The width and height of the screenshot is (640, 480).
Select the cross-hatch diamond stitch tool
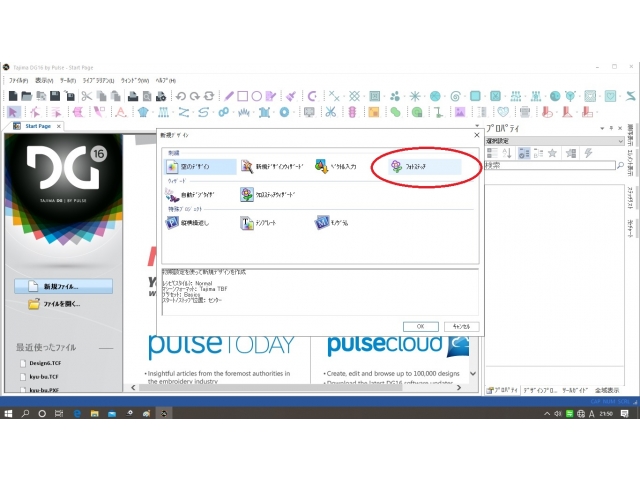pos(354,96)
